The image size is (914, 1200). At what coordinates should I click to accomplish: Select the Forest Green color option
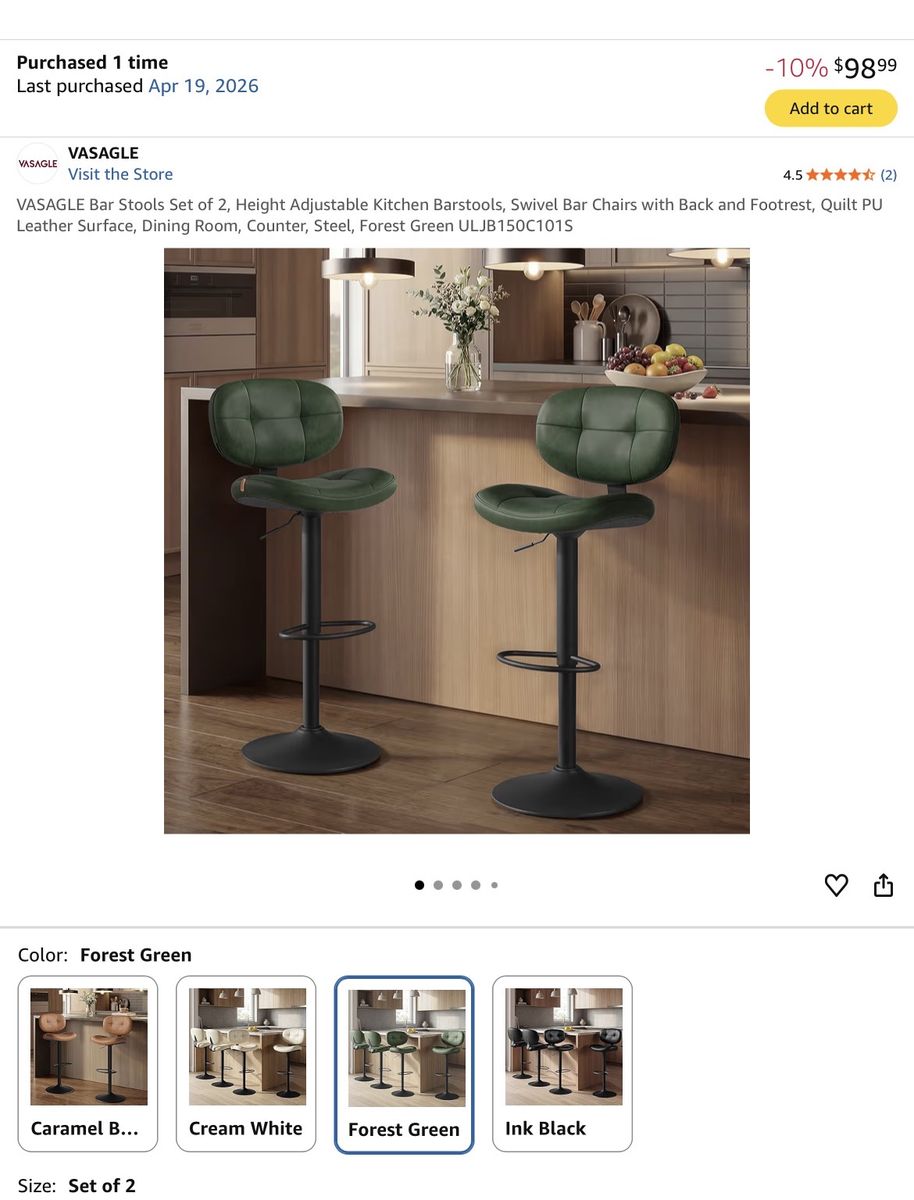(x=404, y=1065)
